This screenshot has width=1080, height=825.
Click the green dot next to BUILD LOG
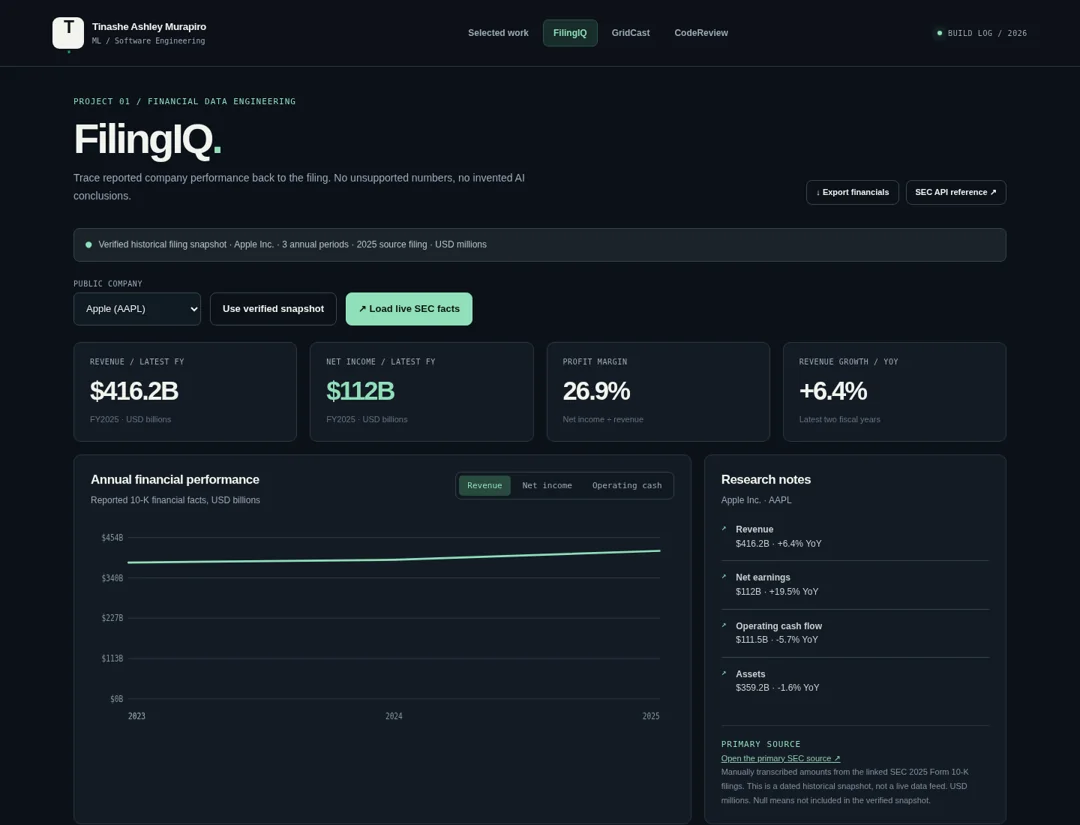939,33
